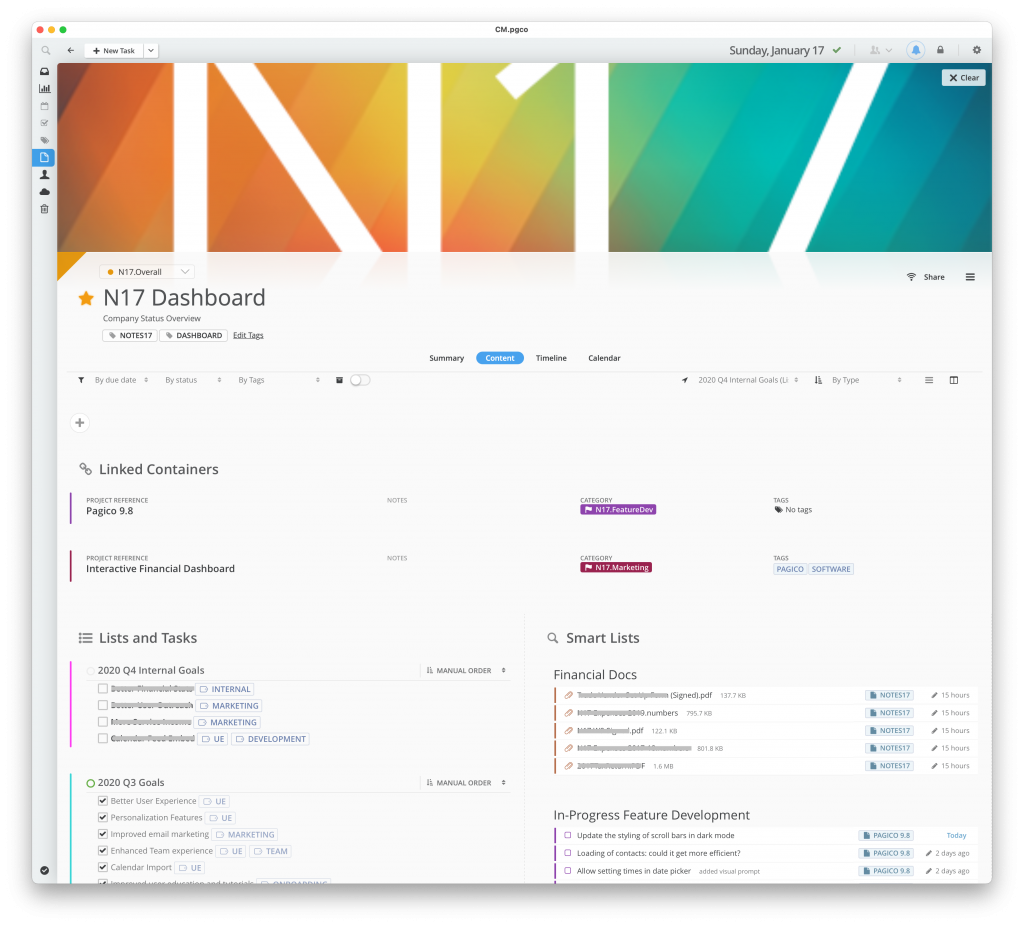Click the Edit Tags link
Image resolution: width=1024 pixels, height=926 pixels.
(x=248, y=335)
